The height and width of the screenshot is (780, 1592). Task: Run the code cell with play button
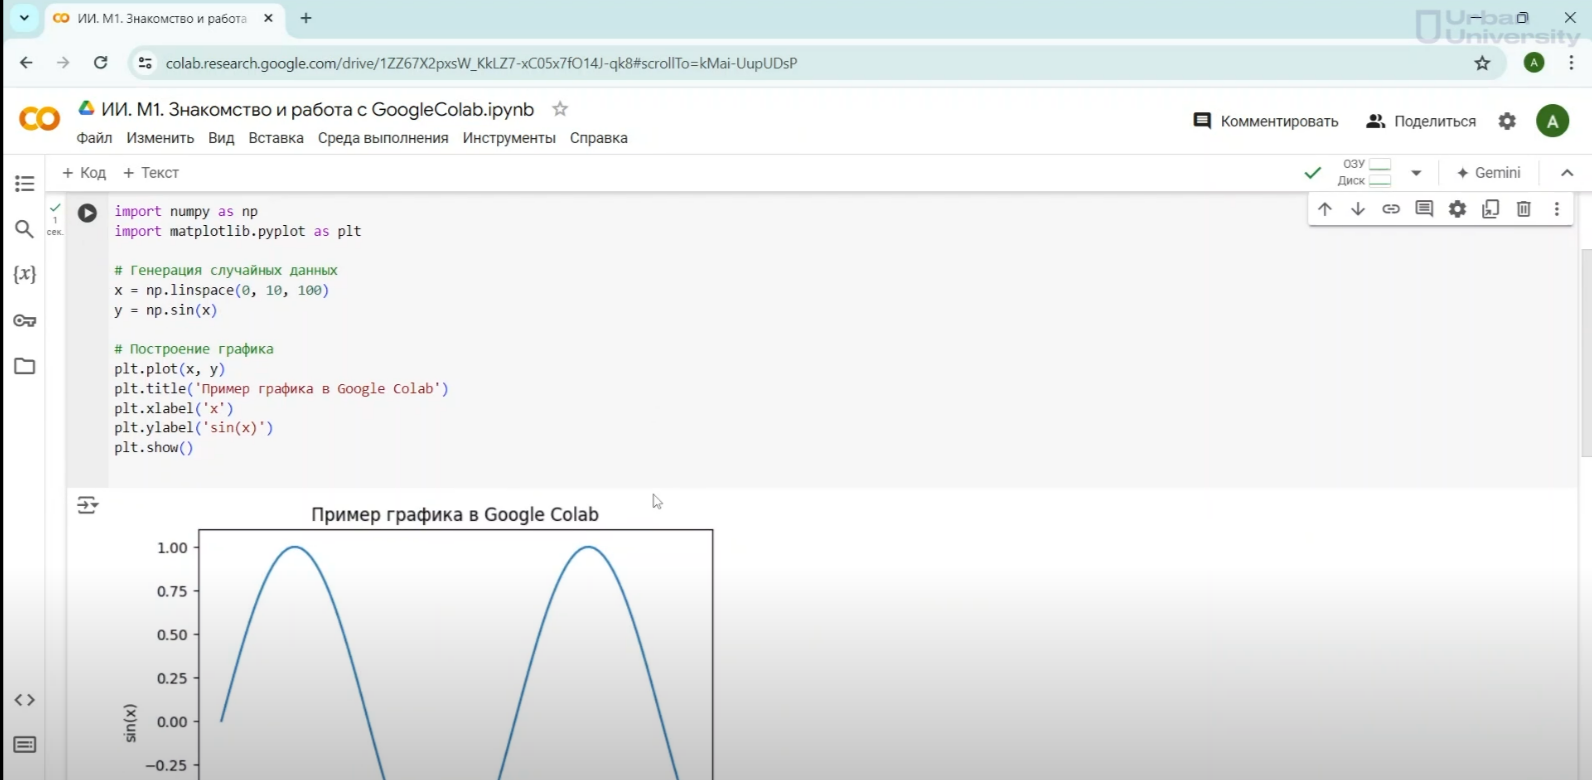[88, 213]
